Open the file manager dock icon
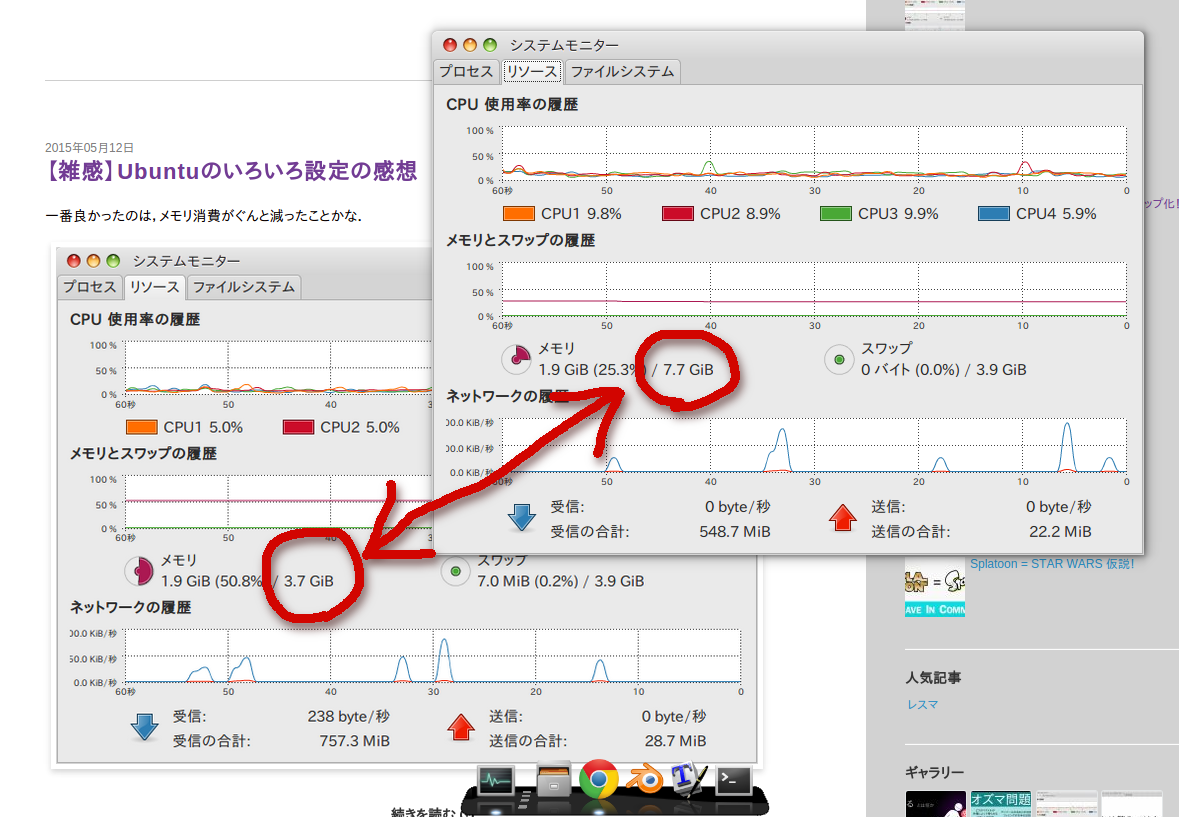 click(x=555, y=780)
